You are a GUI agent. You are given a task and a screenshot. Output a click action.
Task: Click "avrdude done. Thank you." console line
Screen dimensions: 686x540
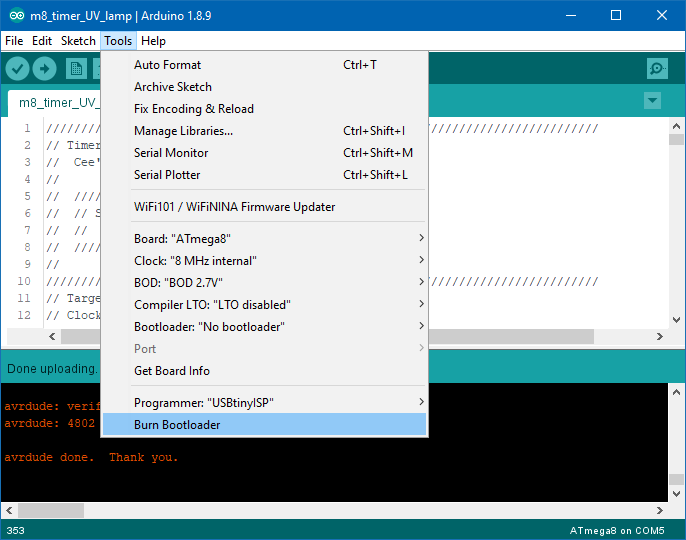[x=91, y=457]
